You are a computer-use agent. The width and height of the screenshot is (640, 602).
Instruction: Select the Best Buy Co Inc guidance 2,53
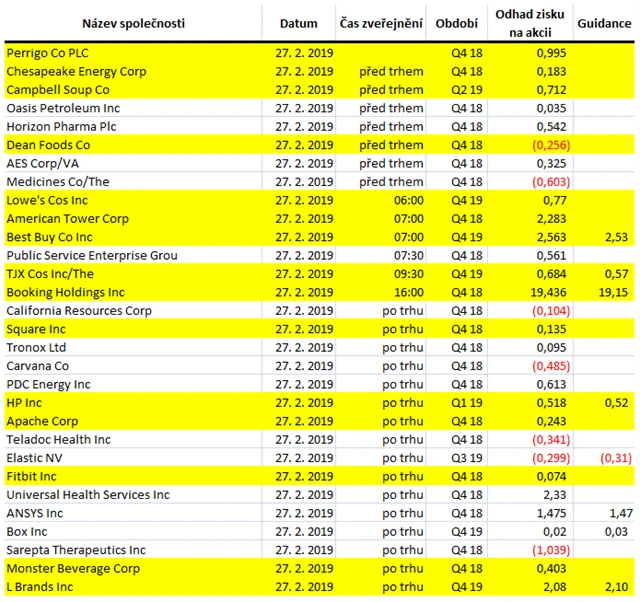tap(615, 237)
